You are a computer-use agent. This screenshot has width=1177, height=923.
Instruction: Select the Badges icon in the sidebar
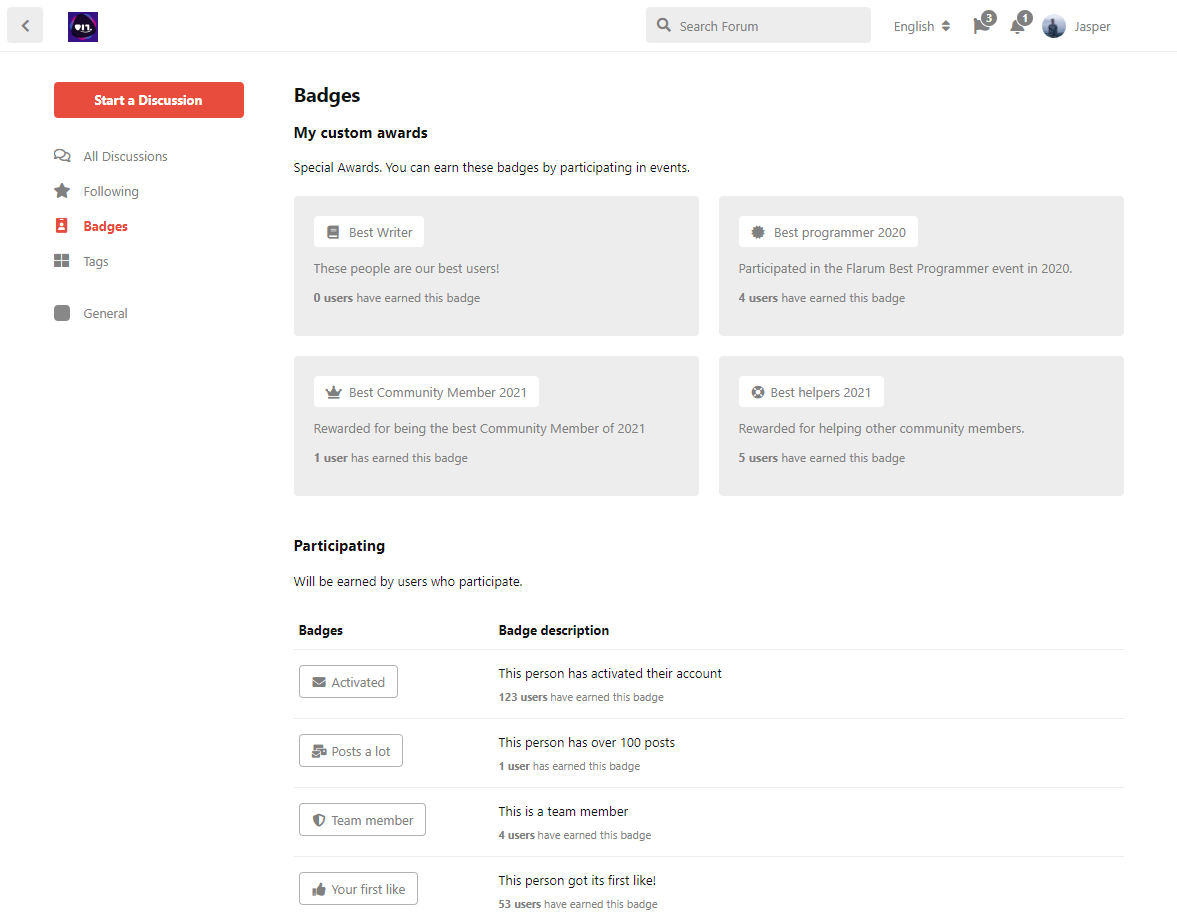tap(62, 226)
